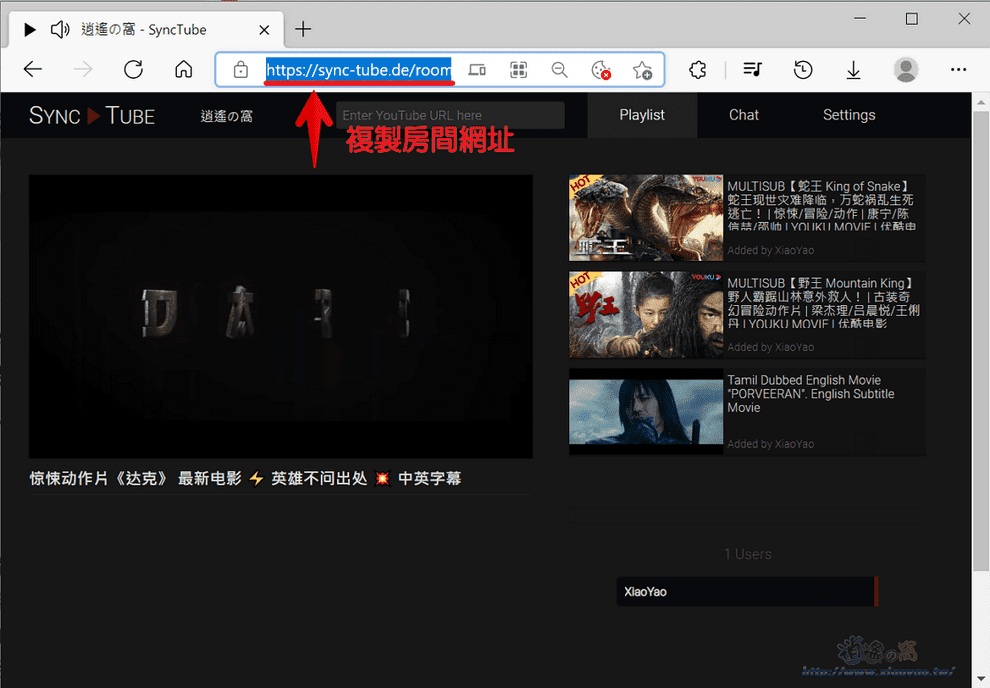
Task: Open the media playback control icon
Action: click(751, 69)
